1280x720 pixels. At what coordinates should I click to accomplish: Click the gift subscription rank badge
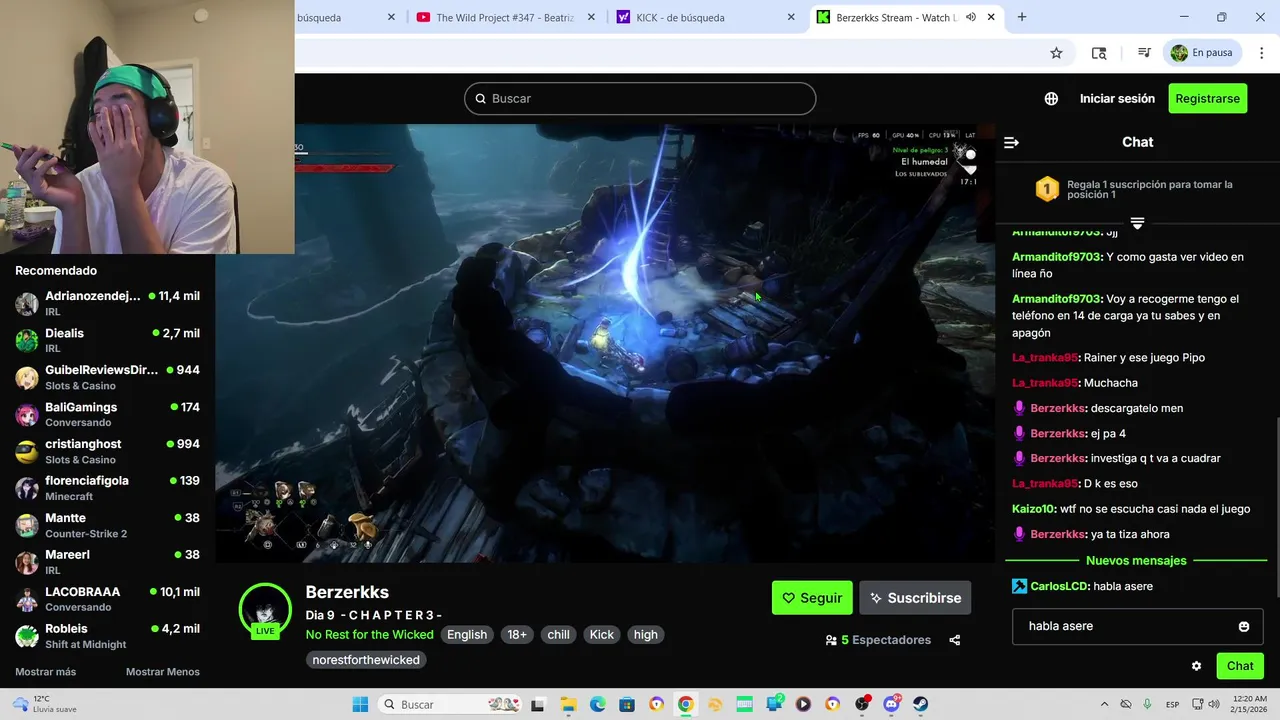[x=1047, y=189]
